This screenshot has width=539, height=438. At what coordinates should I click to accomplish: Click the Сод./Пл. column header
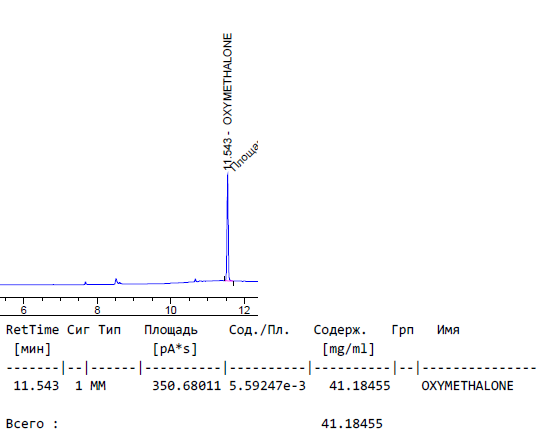[259, 330]
